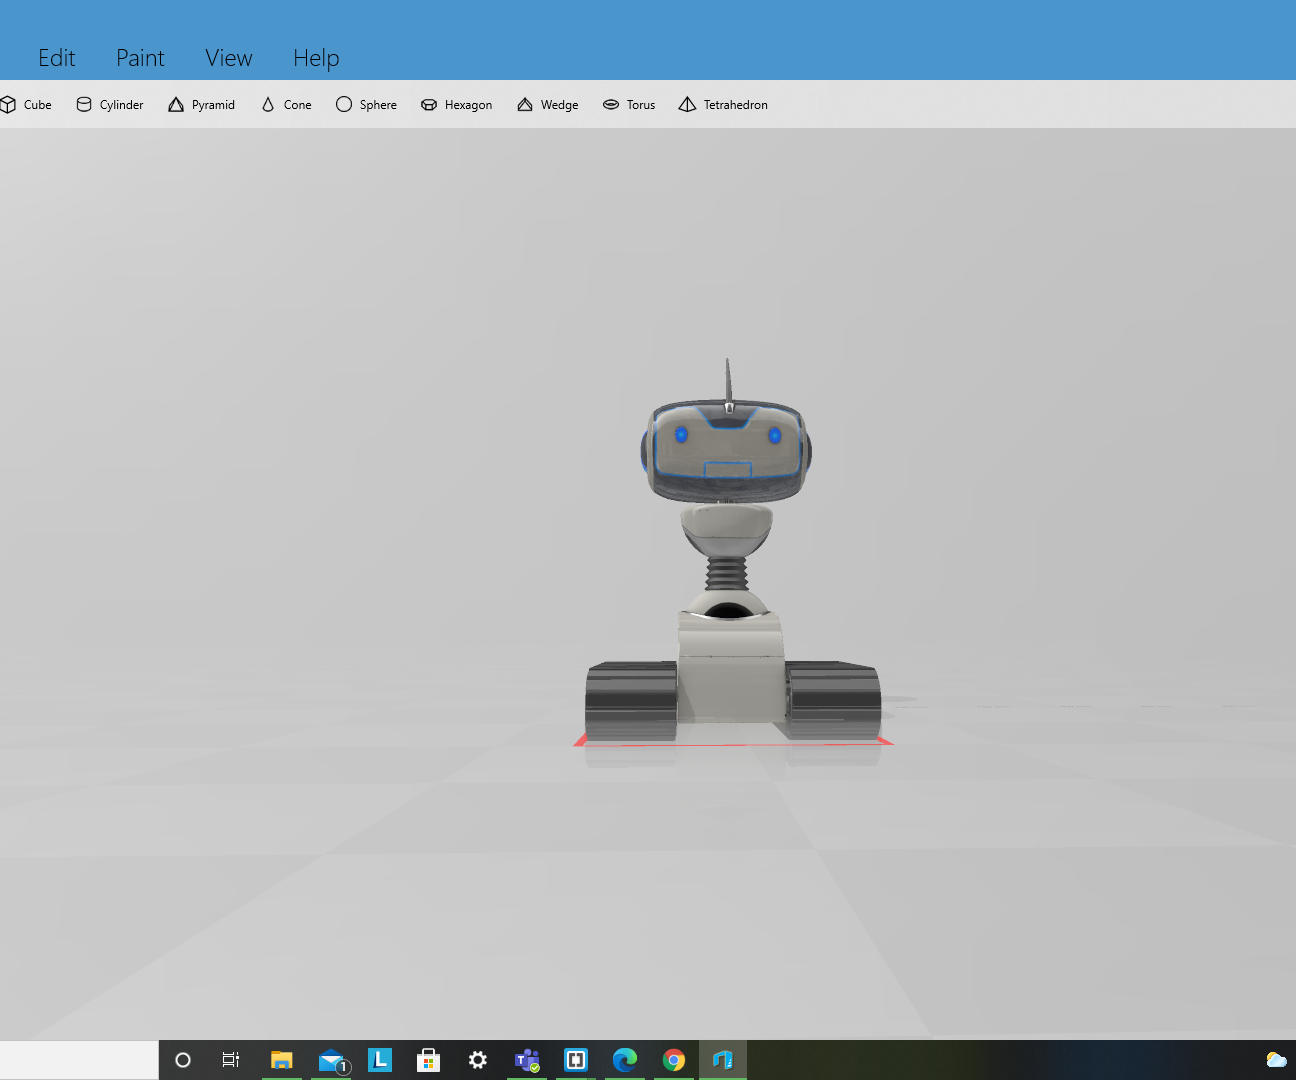Open Task View from the taskbar
Image resolution: width=1296 pixels, height=1080 pixels.
230,1059
